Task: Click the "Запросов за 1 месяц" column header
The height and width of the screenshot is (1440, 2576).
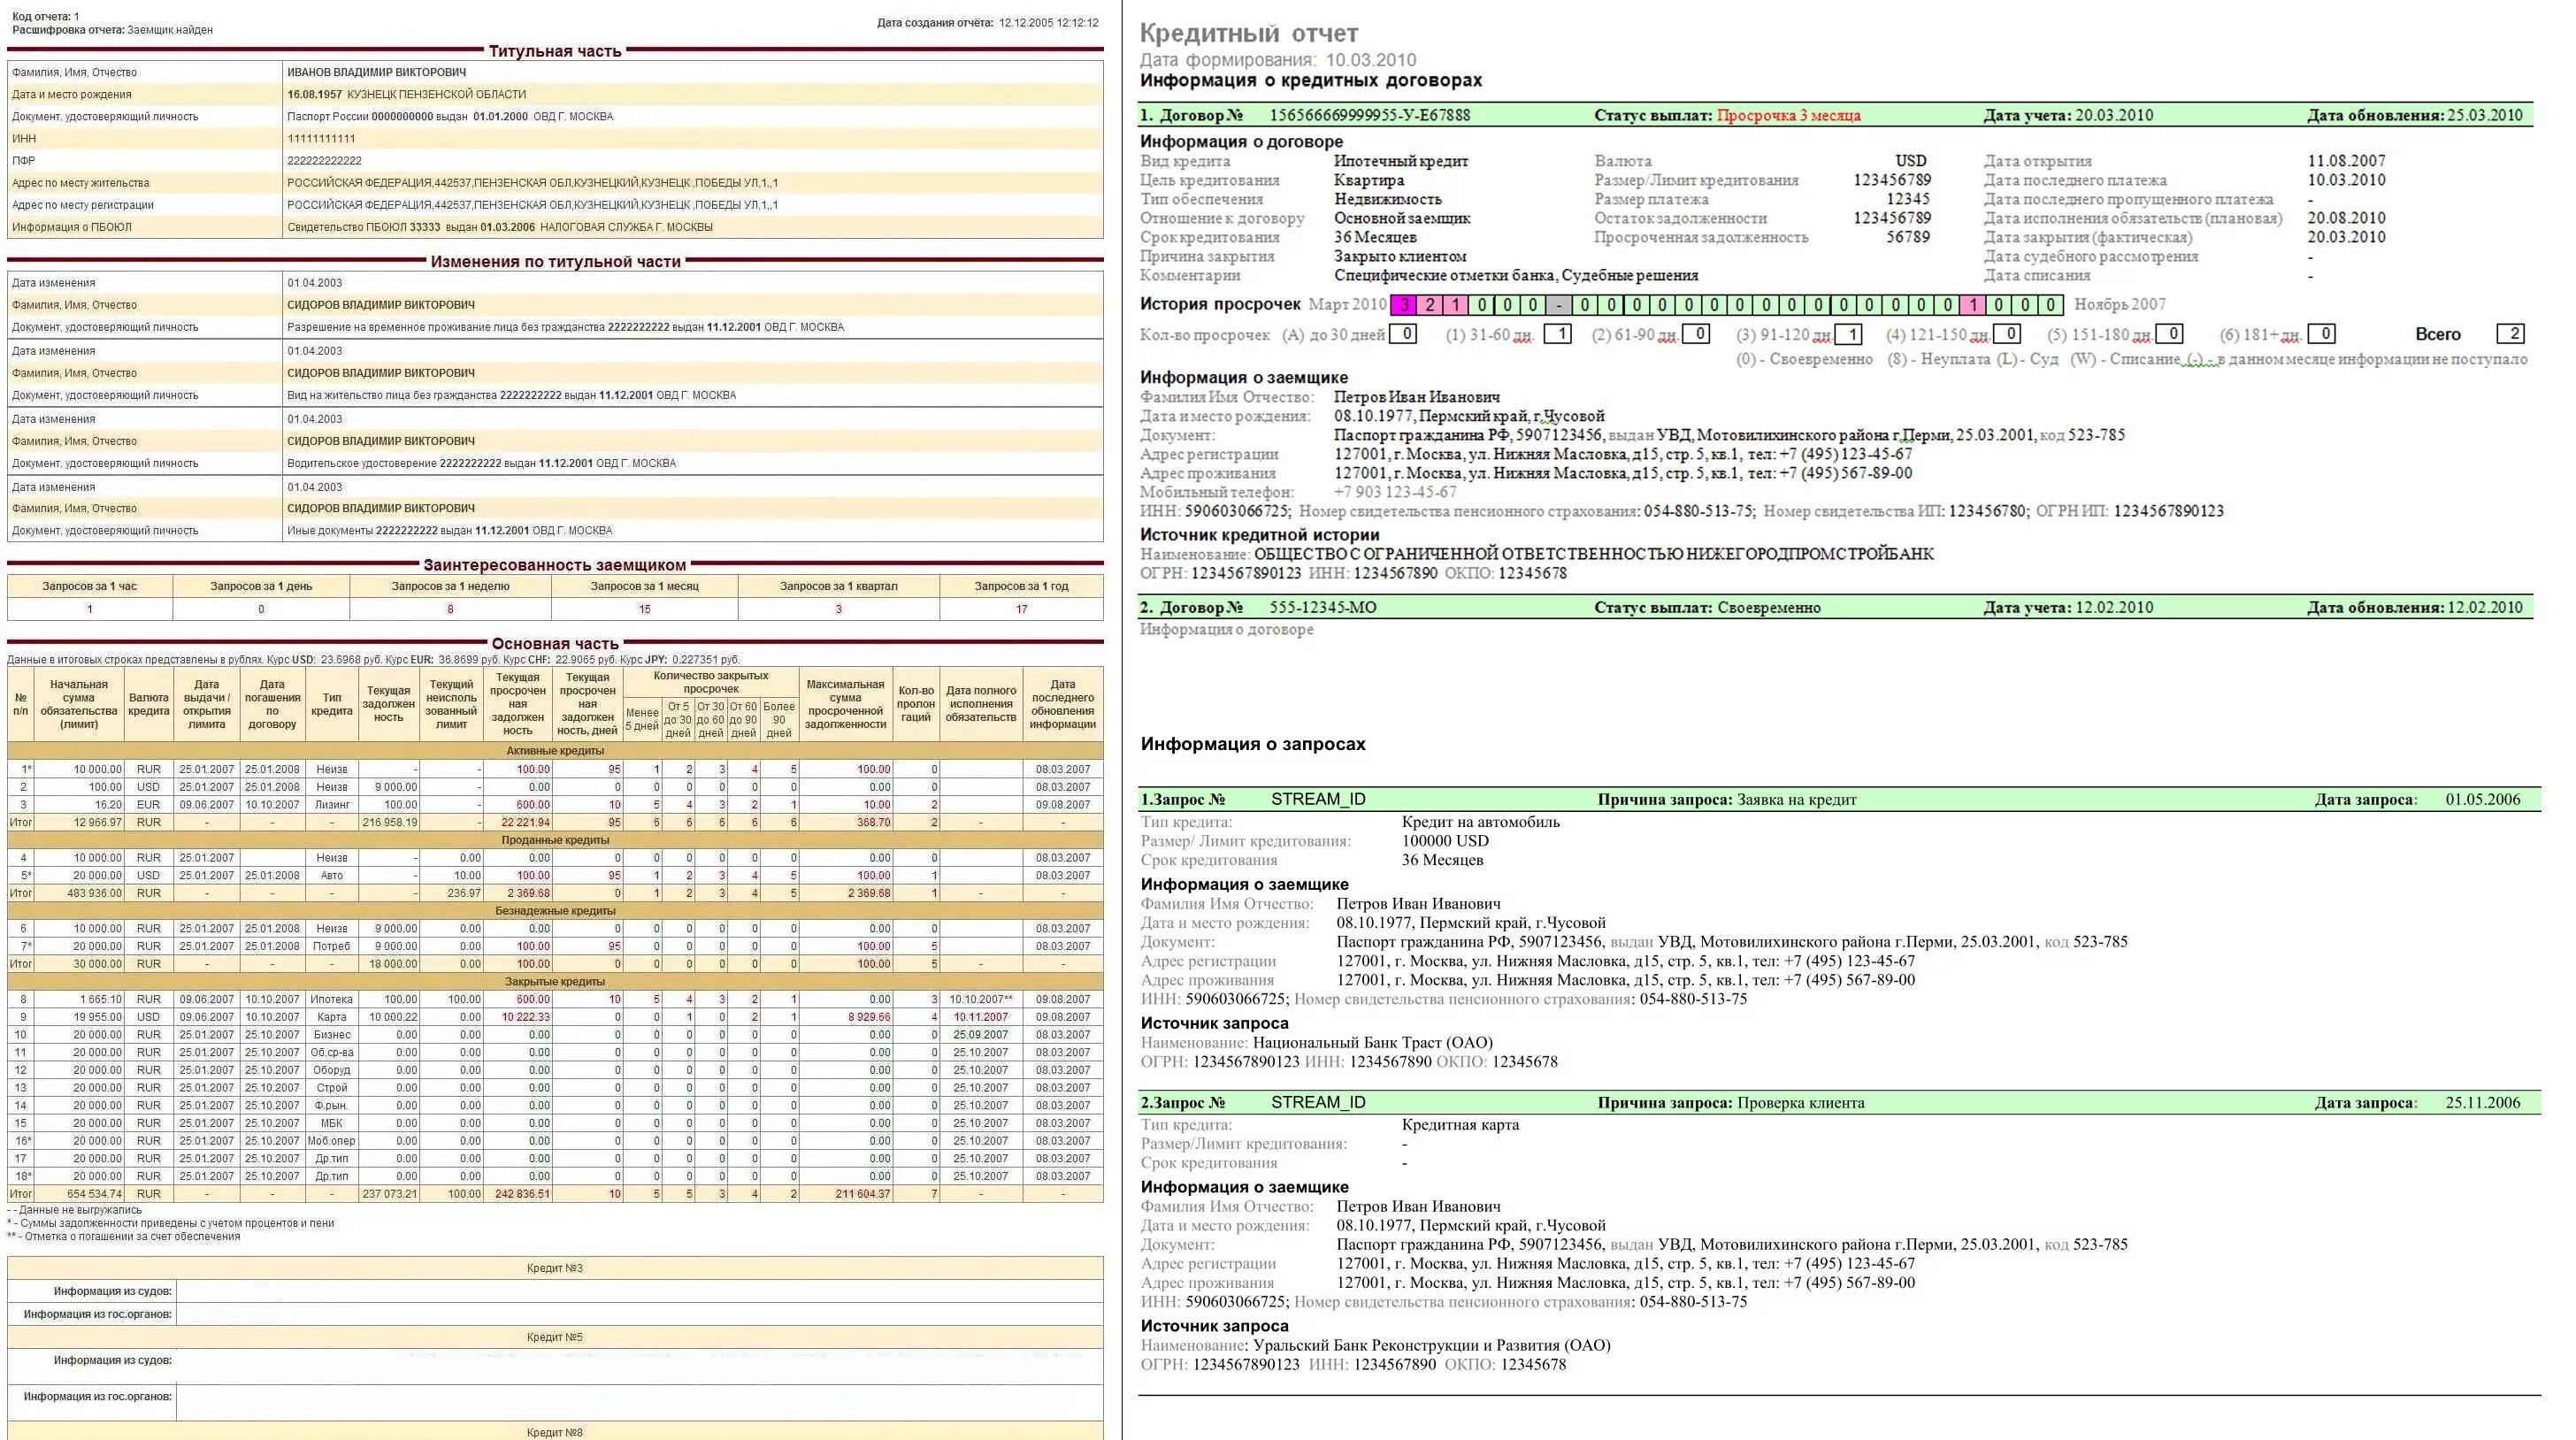Action: tap(644, 586)
